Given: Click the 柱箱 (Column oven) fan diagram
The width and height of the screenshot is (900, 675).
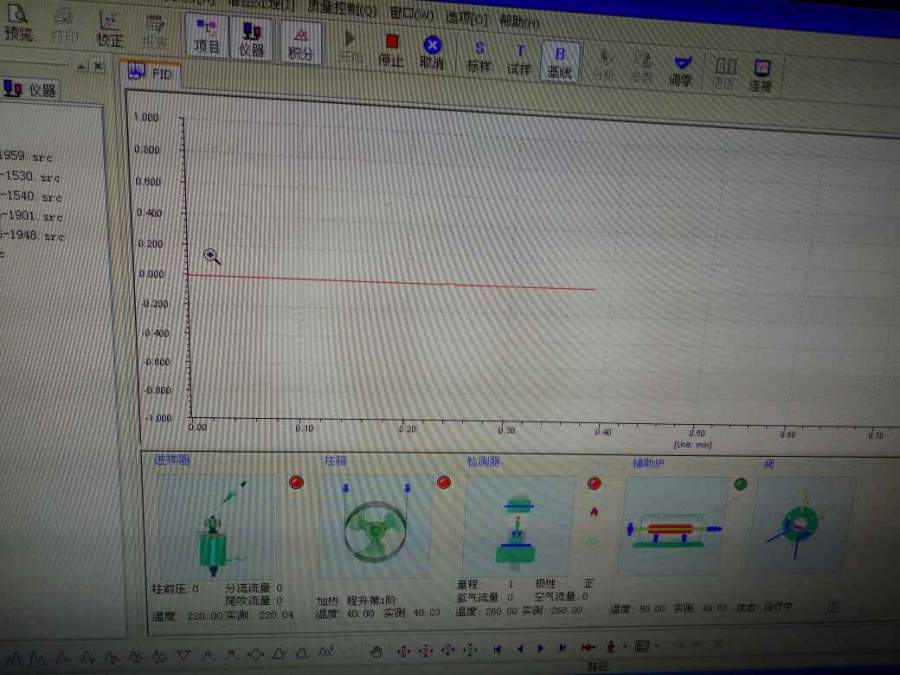Looking at the screenshot, I should click(374, 528).
